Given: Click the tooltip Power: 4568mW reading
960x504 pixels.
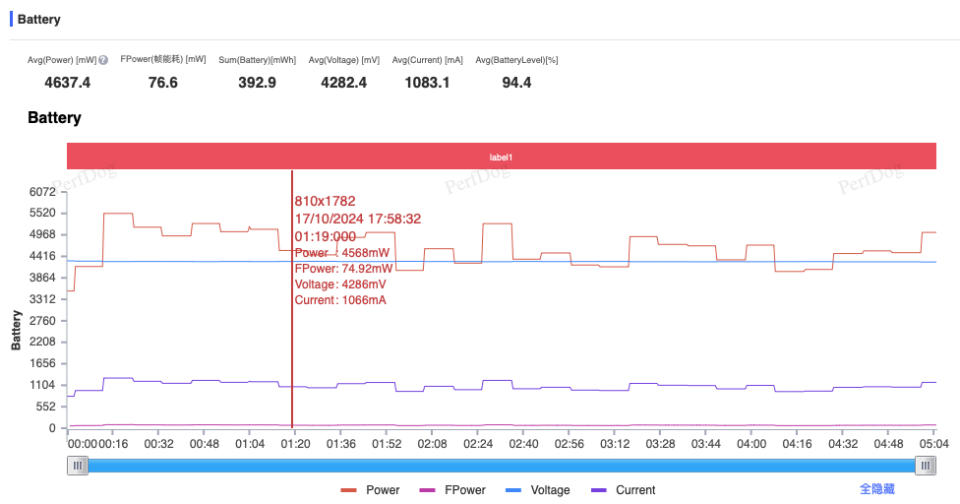Looking at the screenshot, I should tap(342, 253).
